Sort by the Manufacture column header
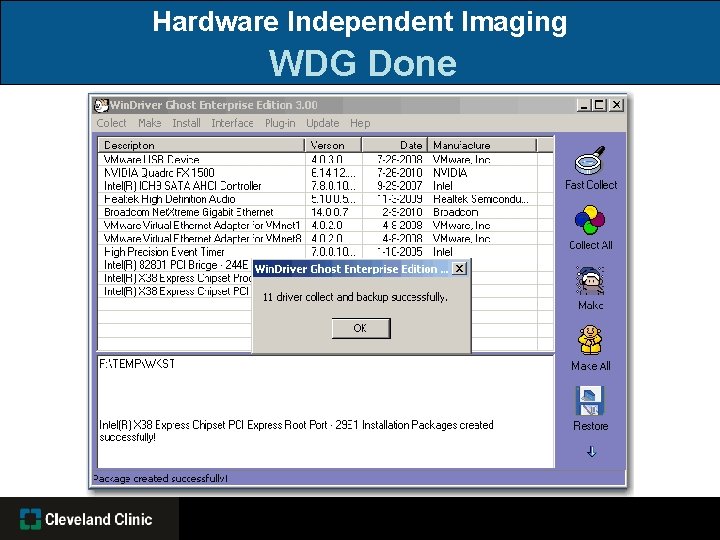The image size is (720, 540). pos(482,145)
